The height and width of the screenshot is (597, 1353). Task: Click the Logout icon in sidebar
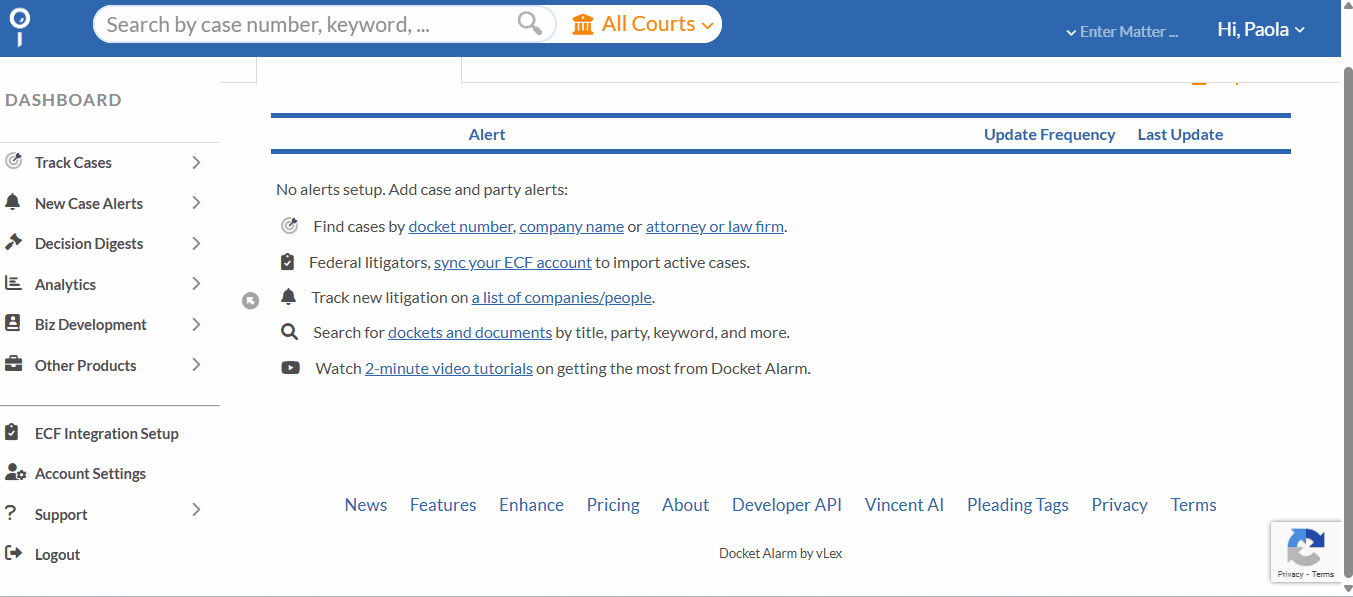pos(13,554)
